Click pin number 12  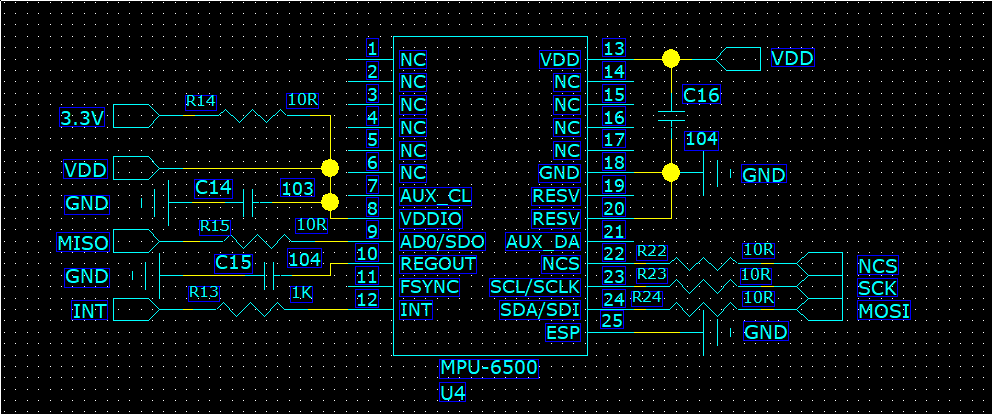click(367, 299)
